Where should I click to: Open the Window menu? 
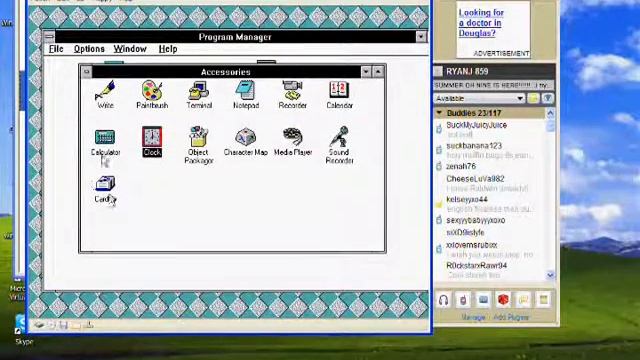pos(130,49)
